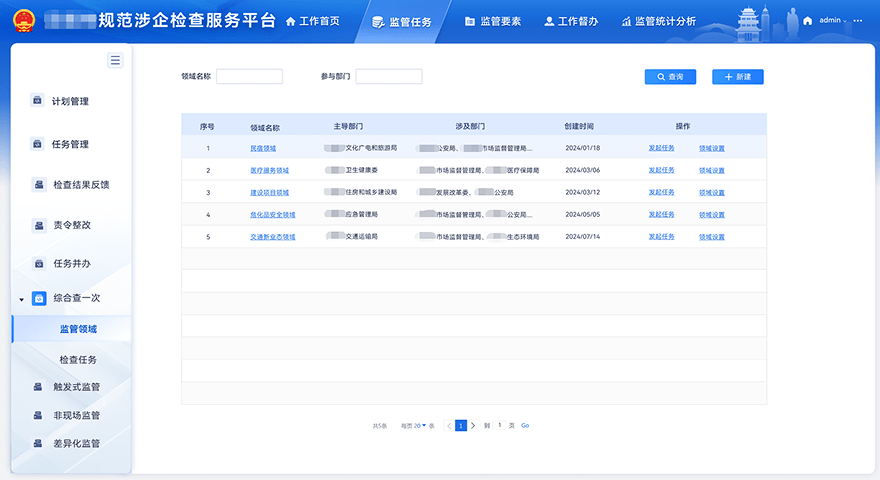Click the Go pagination link
880x480 pixels.
(x=525, y=426)
